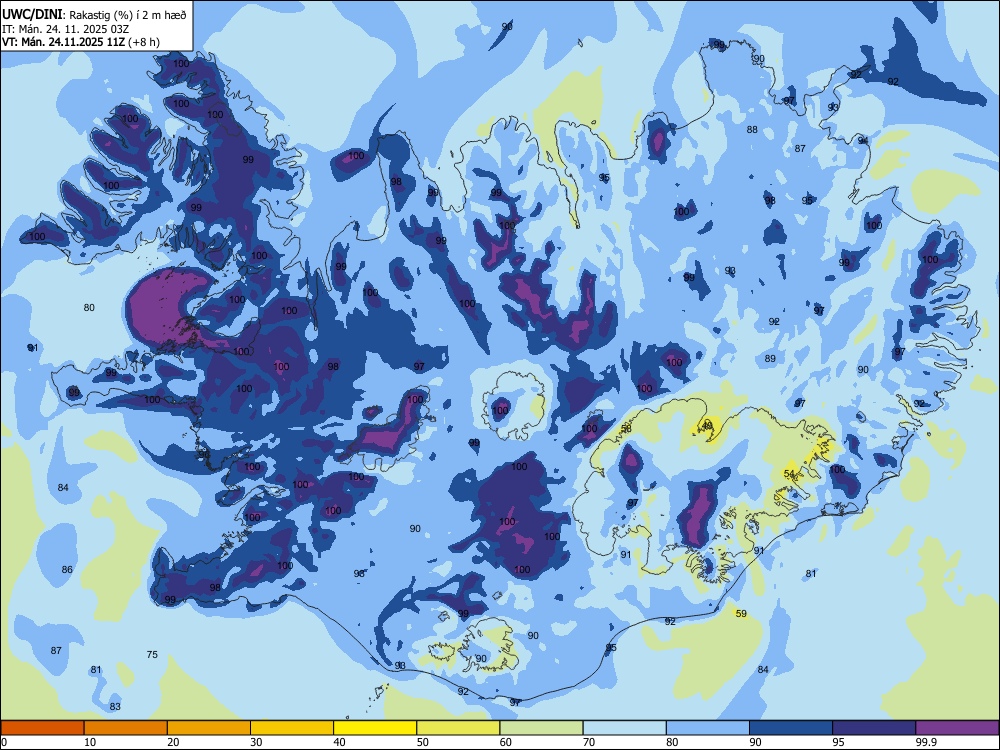Image resolution: width=1000 pixels, height=750 pixels.
Task: Click the light orange 20–30 legend swatch
Action: click(209, 728)
